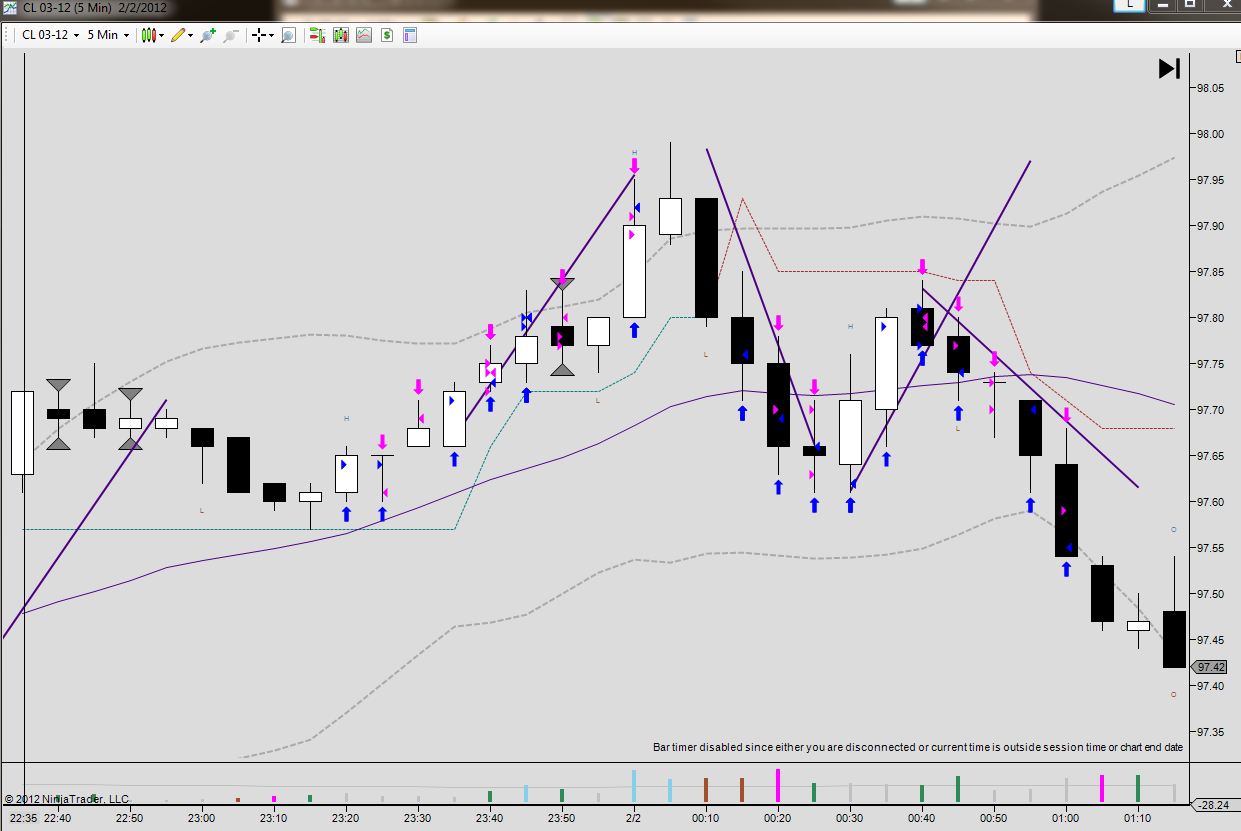The image size is (1241, 831).
Task: Open the pencil drawing tools menu
Action: coord(181,35)
